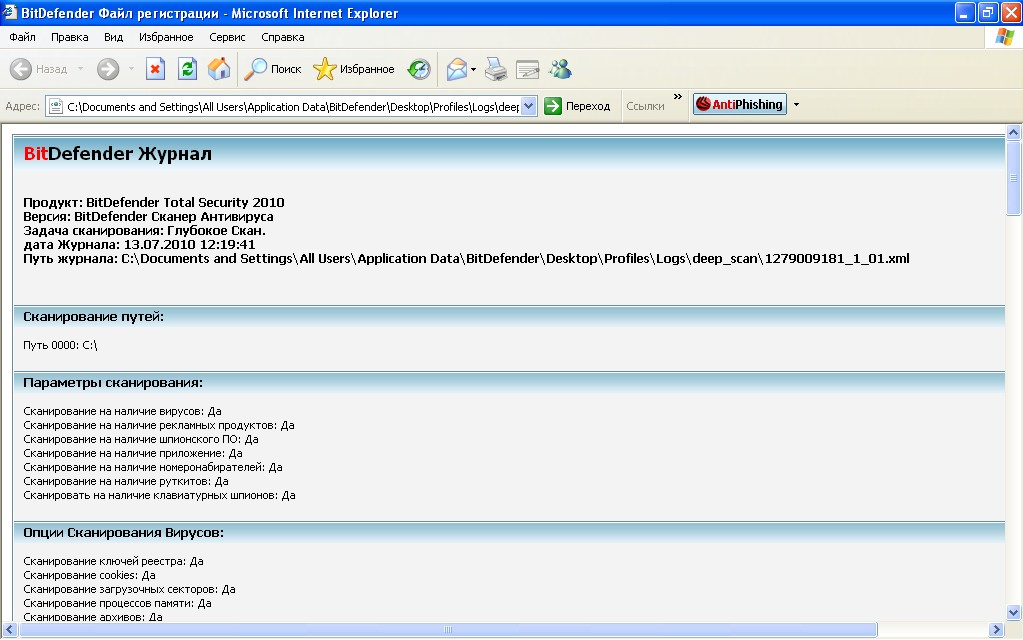Click 'Сканирование на наличие рекламных продуктов: Да'
Screen dimensions: 1023x640
click(159, 425)
